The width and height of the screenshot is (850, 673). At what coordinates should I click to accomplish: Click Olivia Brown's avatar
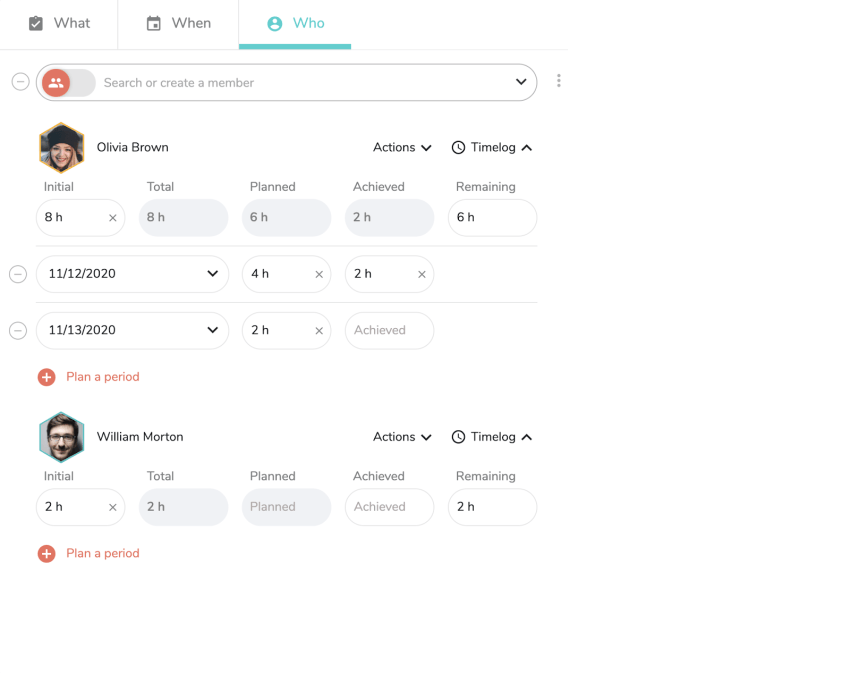coord(61,148)
